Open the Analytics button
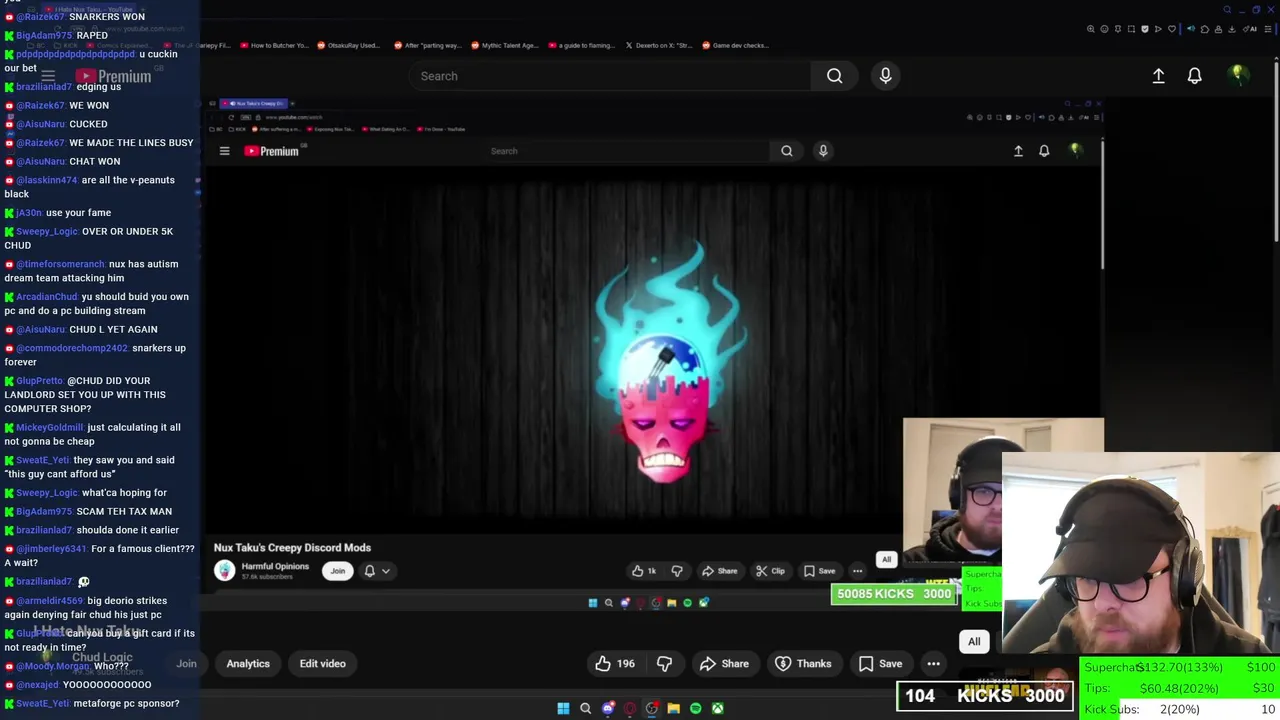This screenshot has height=720, width=1280. tap(248, 664)
